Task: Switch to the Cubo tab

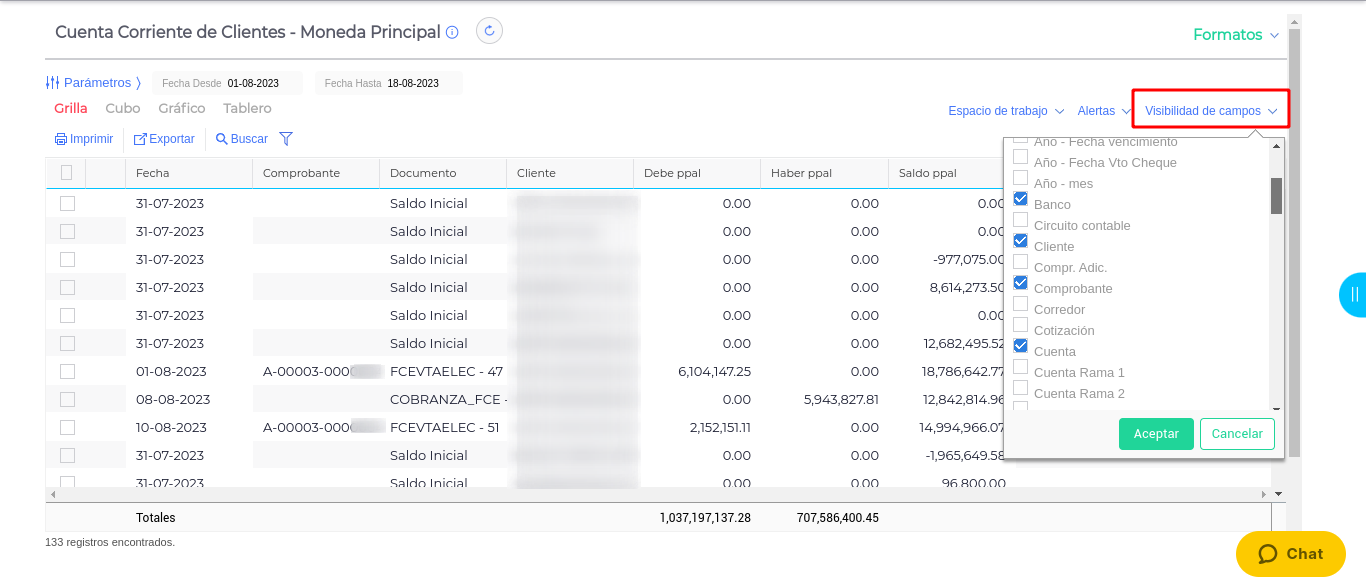Action: [x=123, y=108]
